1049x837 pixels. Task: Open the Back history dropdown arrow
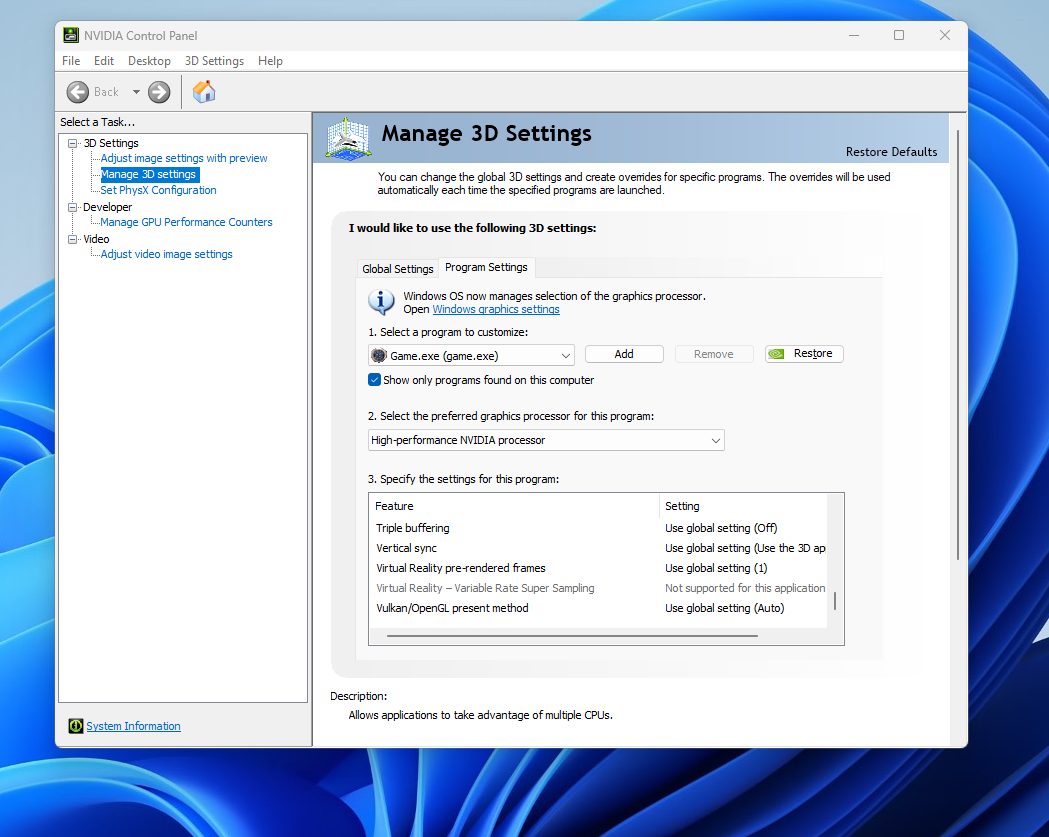(136, 92)
